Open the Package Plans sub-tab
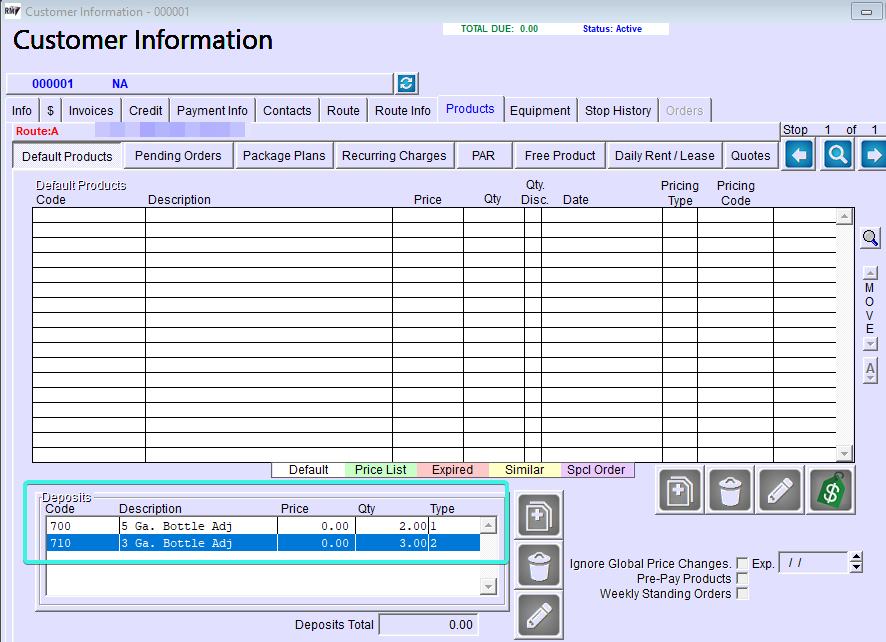886x642 pixels. coord(284,155)
